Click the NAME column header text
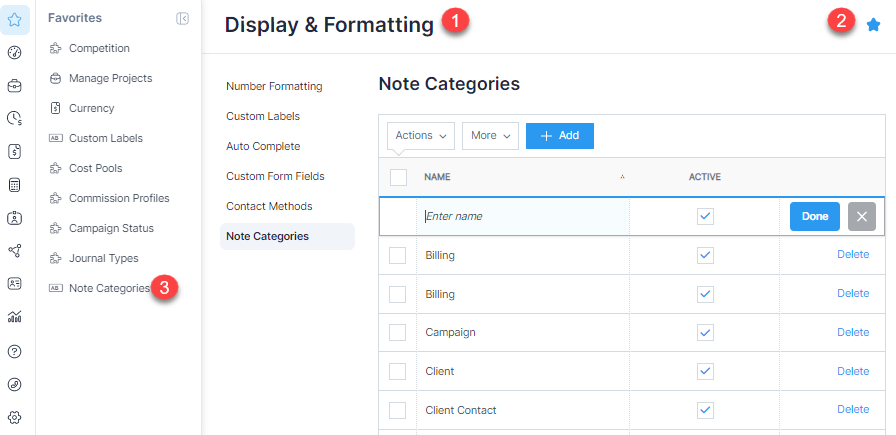The image size is (896, 435). click(x=437, y=177)
